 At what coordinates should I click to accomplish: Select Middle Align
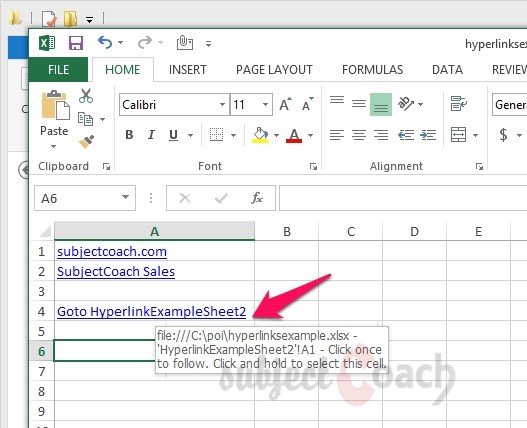359,104
